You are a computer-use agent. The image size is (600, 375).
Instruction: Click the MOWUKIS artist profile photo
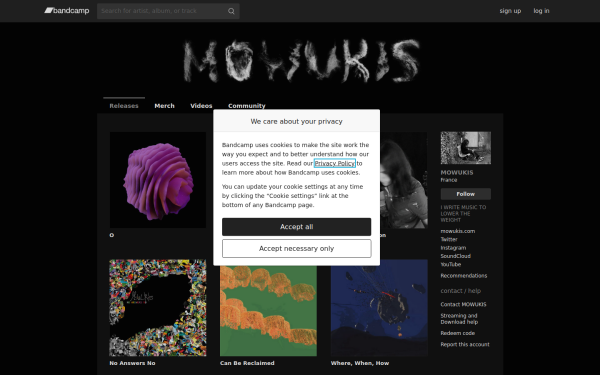click(466, 148)
